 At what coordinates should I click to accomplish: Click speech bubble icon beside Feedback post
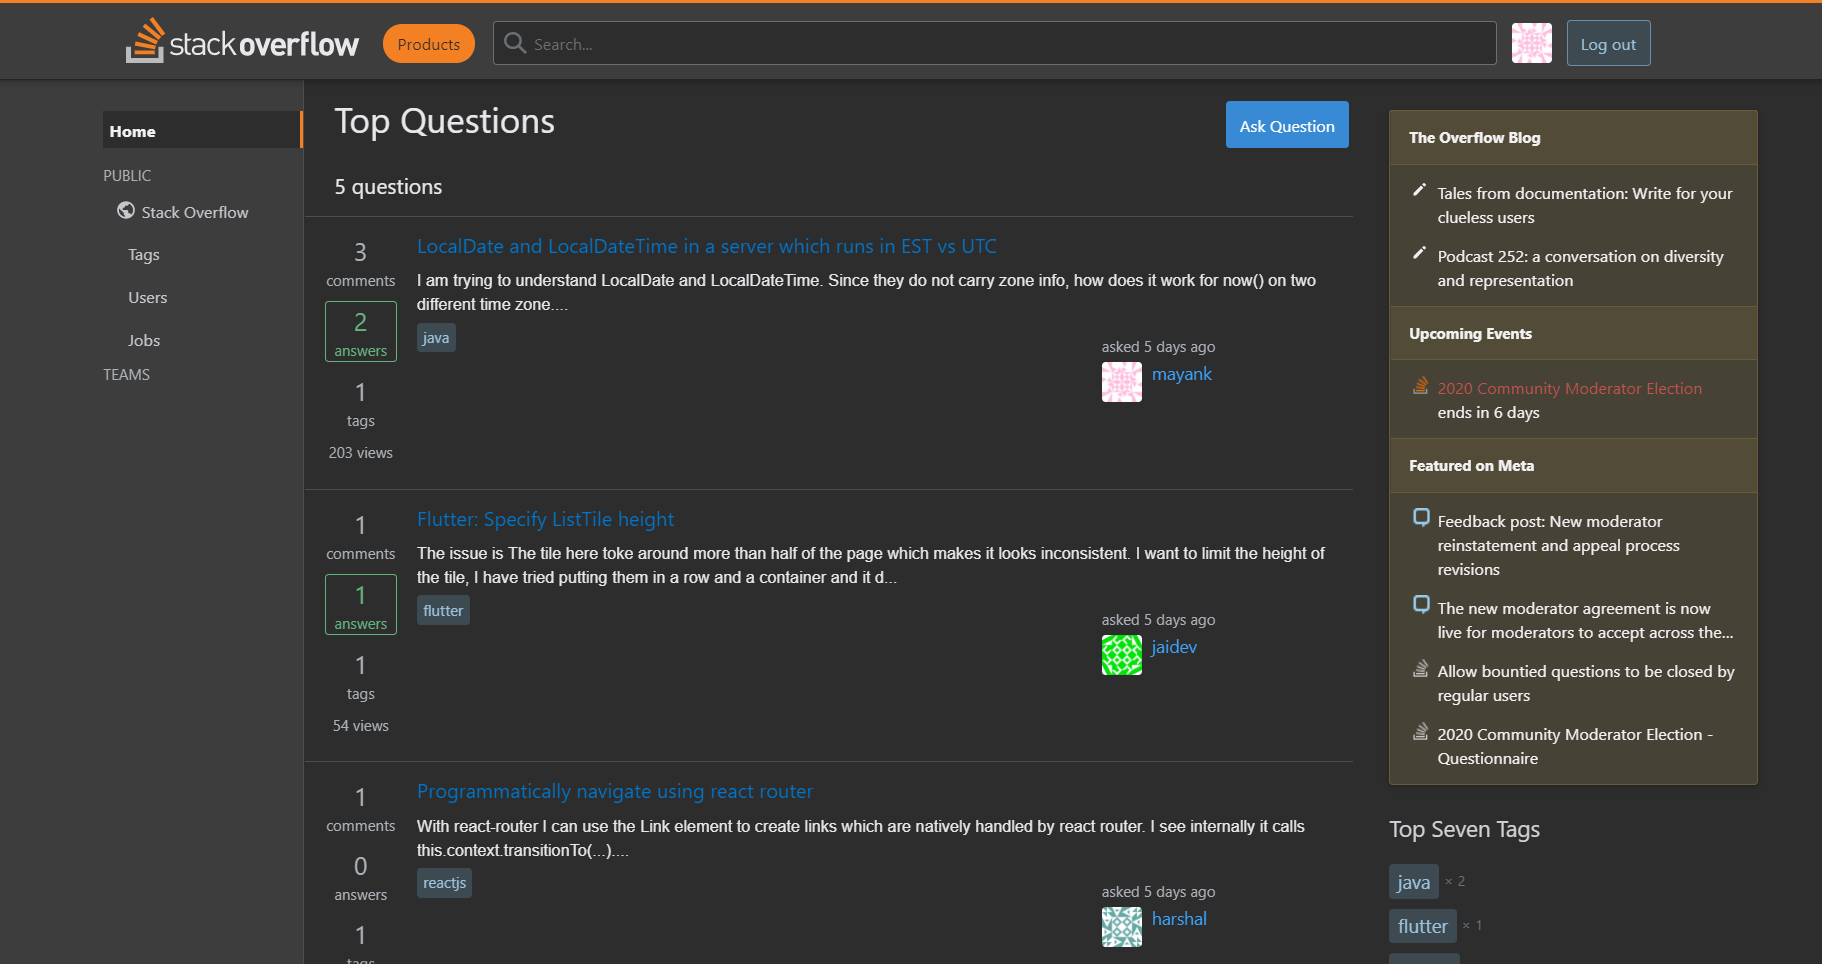(1421, 517)
